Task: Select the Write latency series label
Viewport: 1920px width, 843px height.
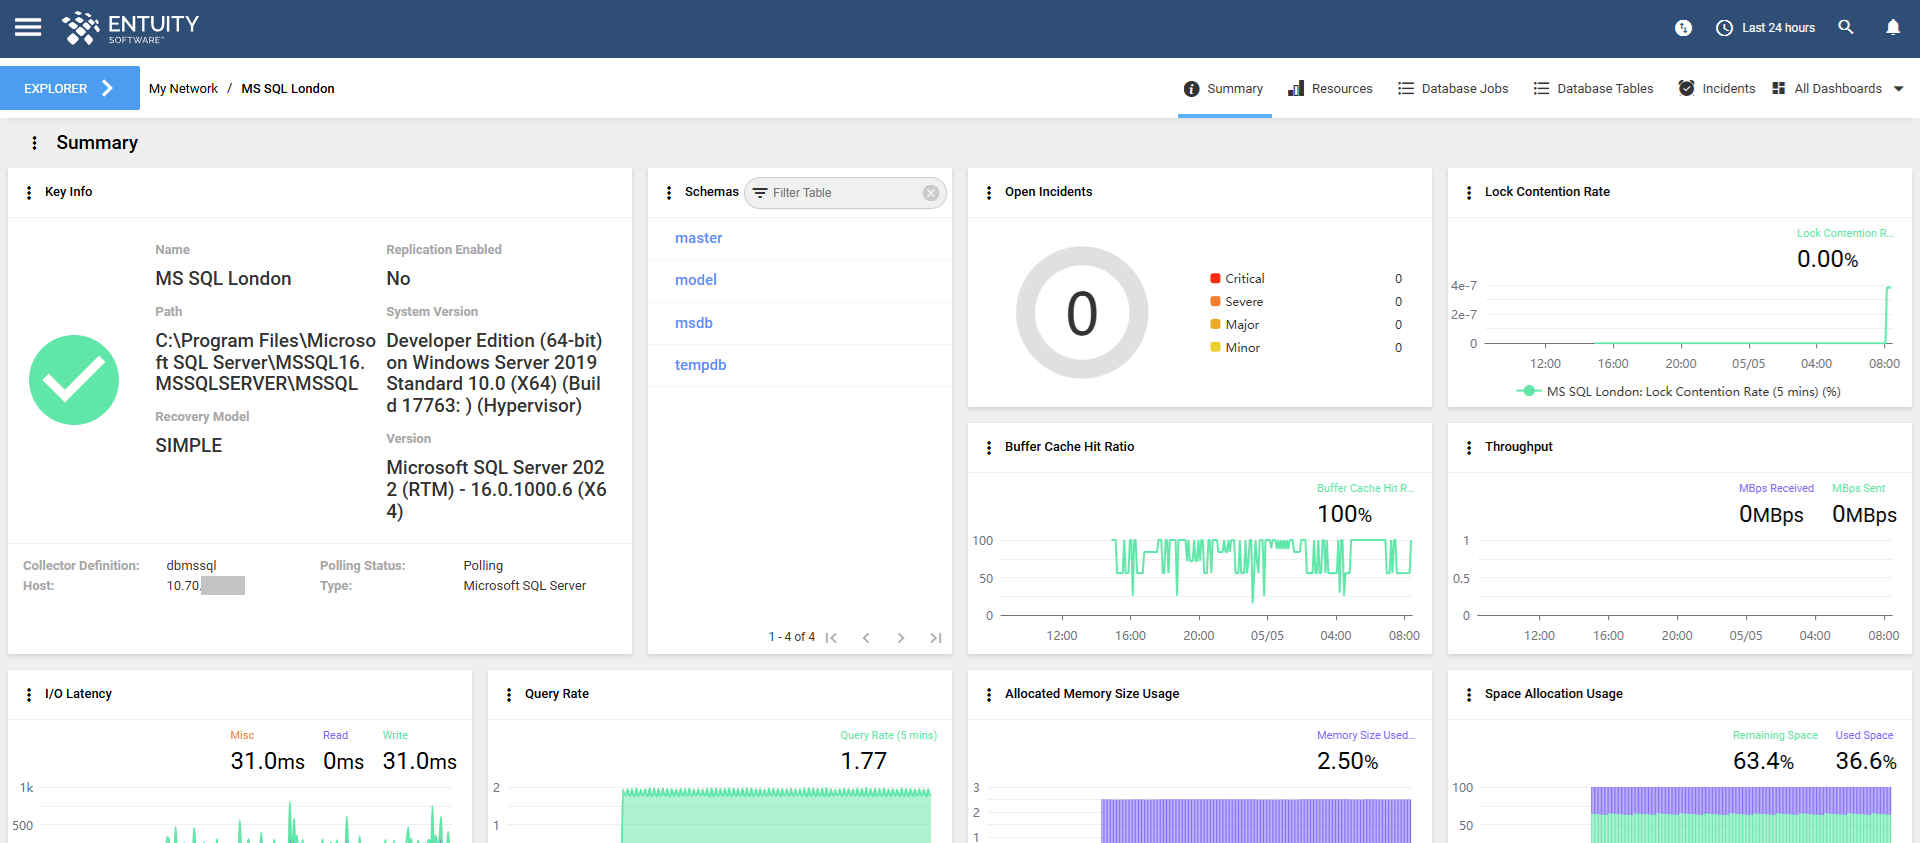Action: [x=395, y=735]
